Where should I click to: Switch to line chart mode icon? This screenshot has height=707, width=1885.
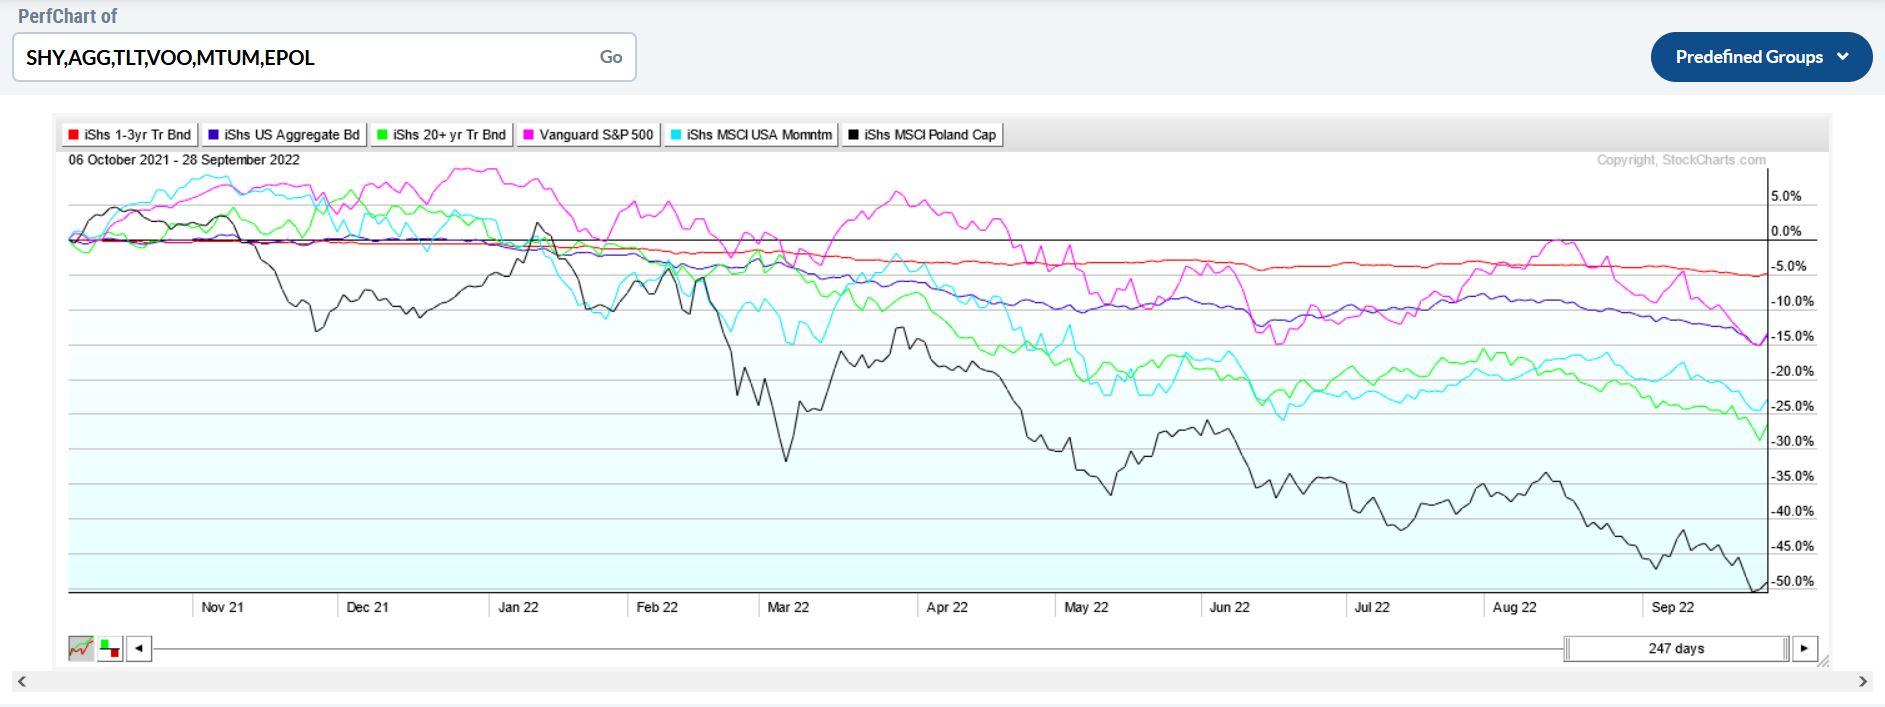point(81,649)
